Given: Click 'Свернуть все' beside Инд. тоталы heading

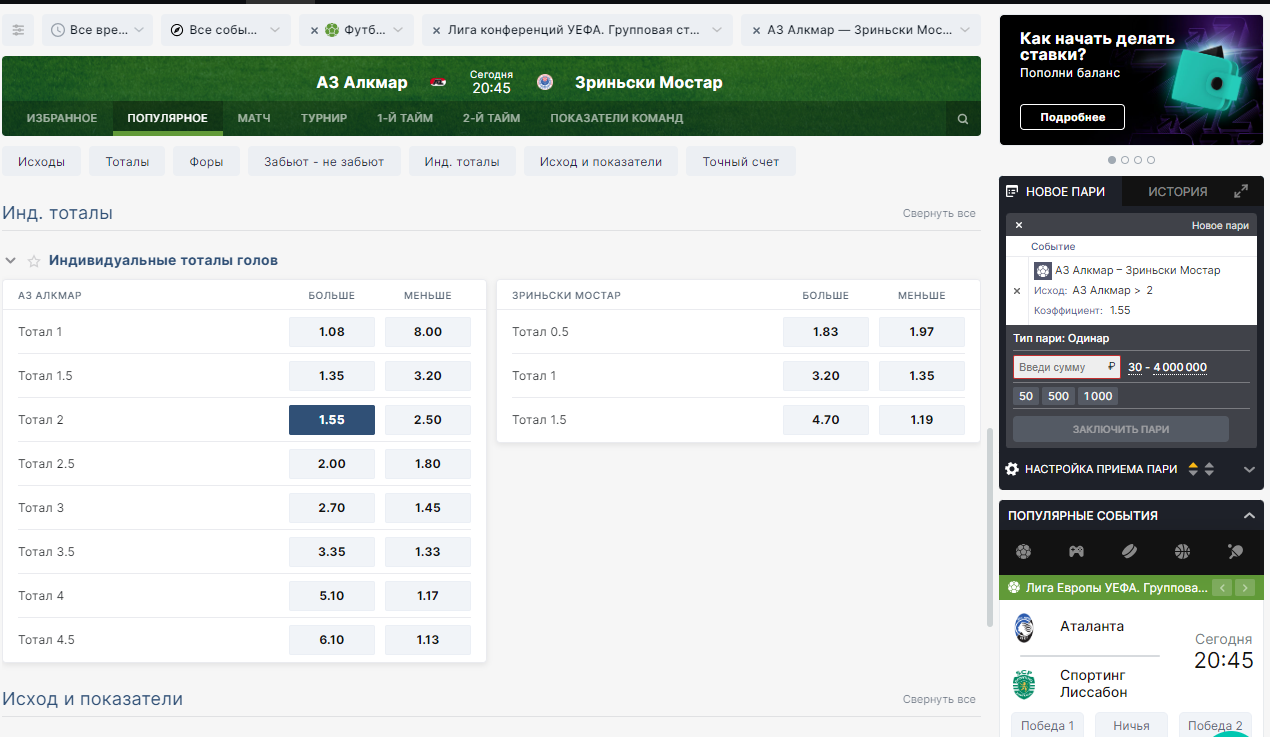Looking at the screenshot, I should coord(939,214).
